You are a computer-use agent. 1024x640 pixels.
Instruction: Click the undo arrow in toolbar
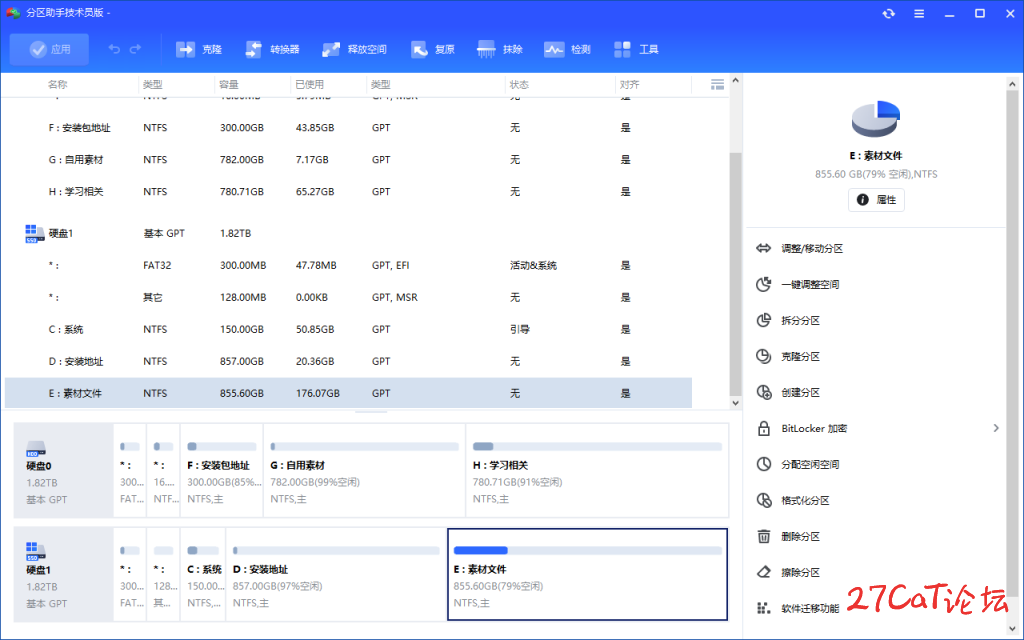[114, 49]
